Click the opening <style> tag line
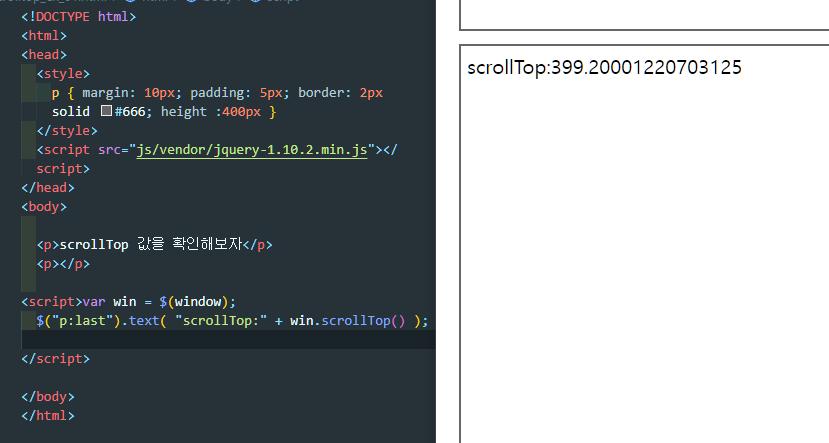Image resolution: width=829 pixels, height=443 pixels. (x=63, y=74)
